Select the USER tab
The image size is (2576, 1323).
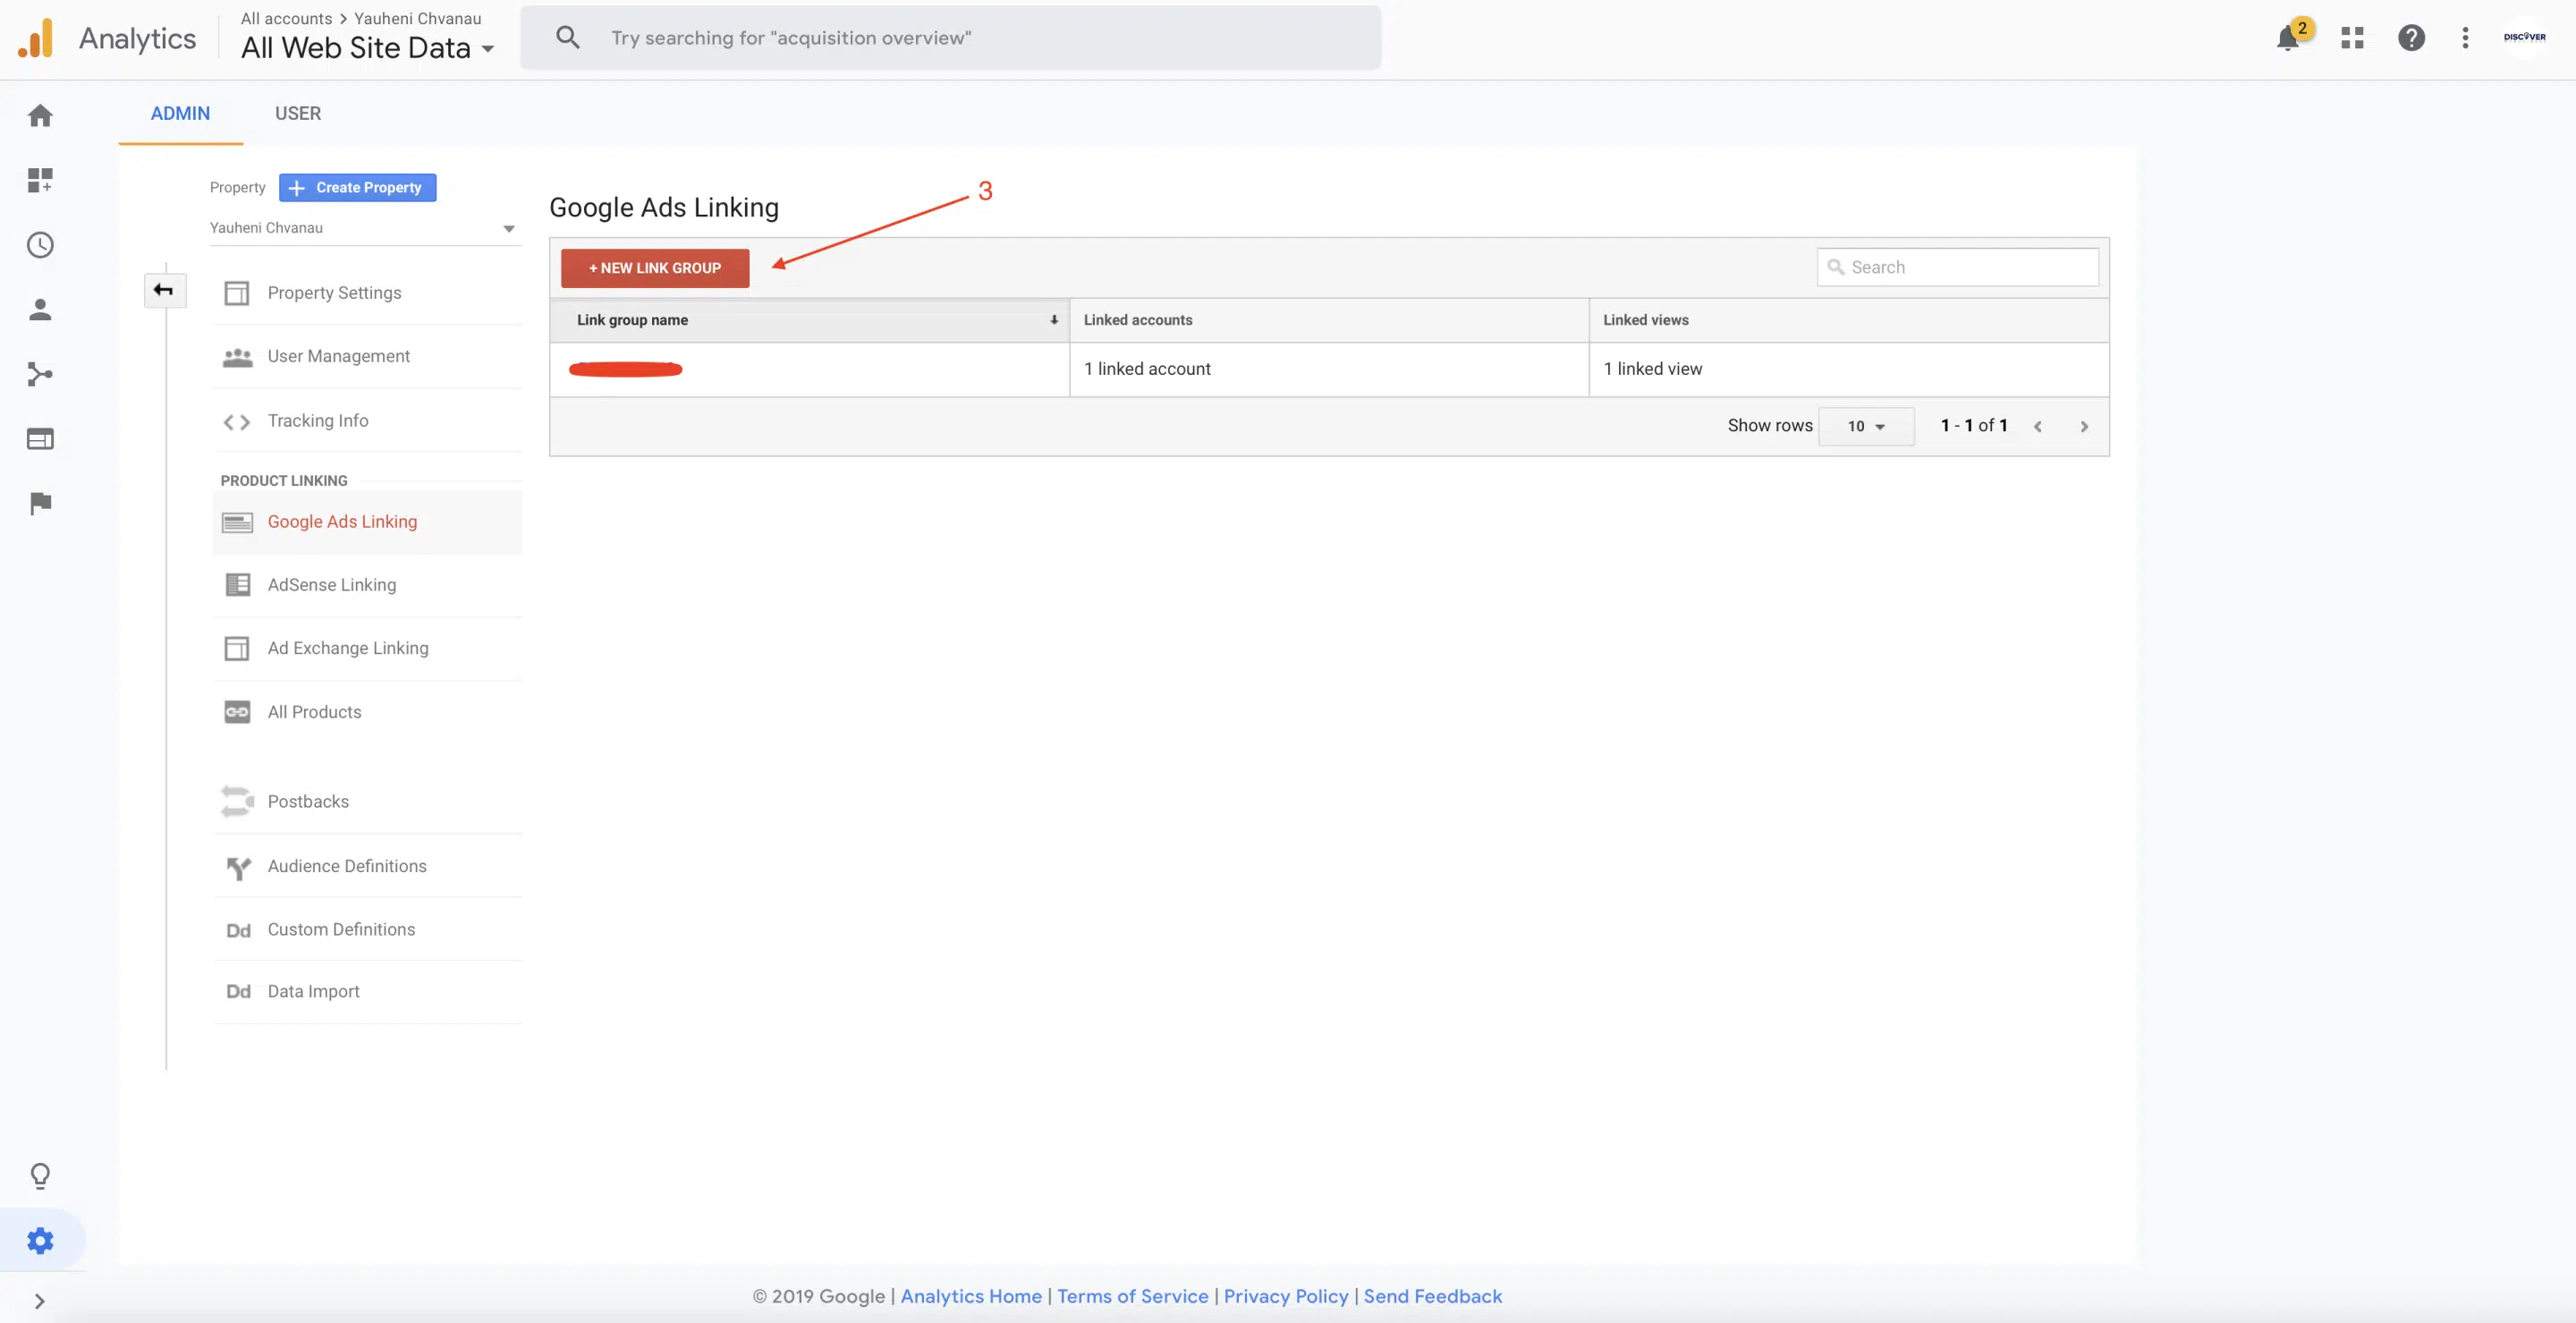297,113
